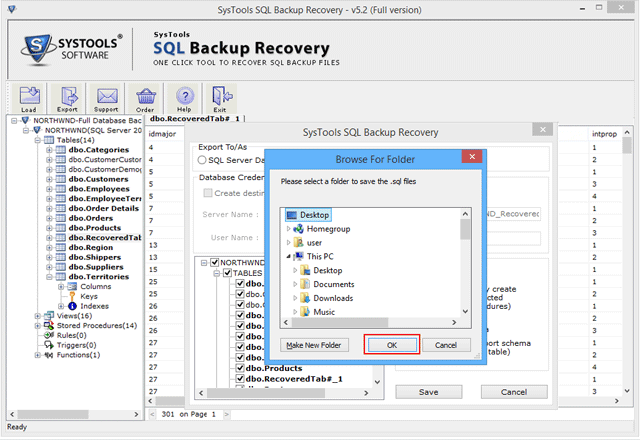
Task: Expand the Views(16) tree node
Action: pos(38,316)
